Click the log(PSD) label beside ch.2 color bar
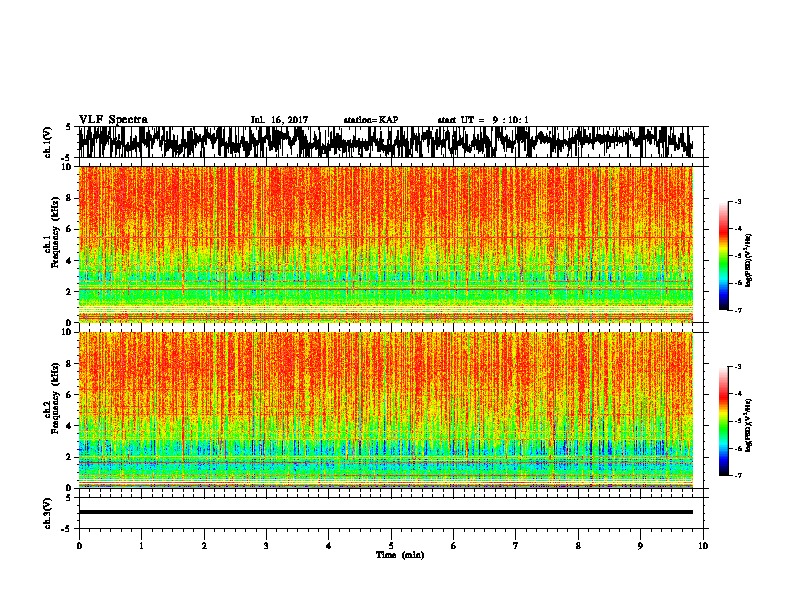The image size is (792, 612). tap(749, 425)
